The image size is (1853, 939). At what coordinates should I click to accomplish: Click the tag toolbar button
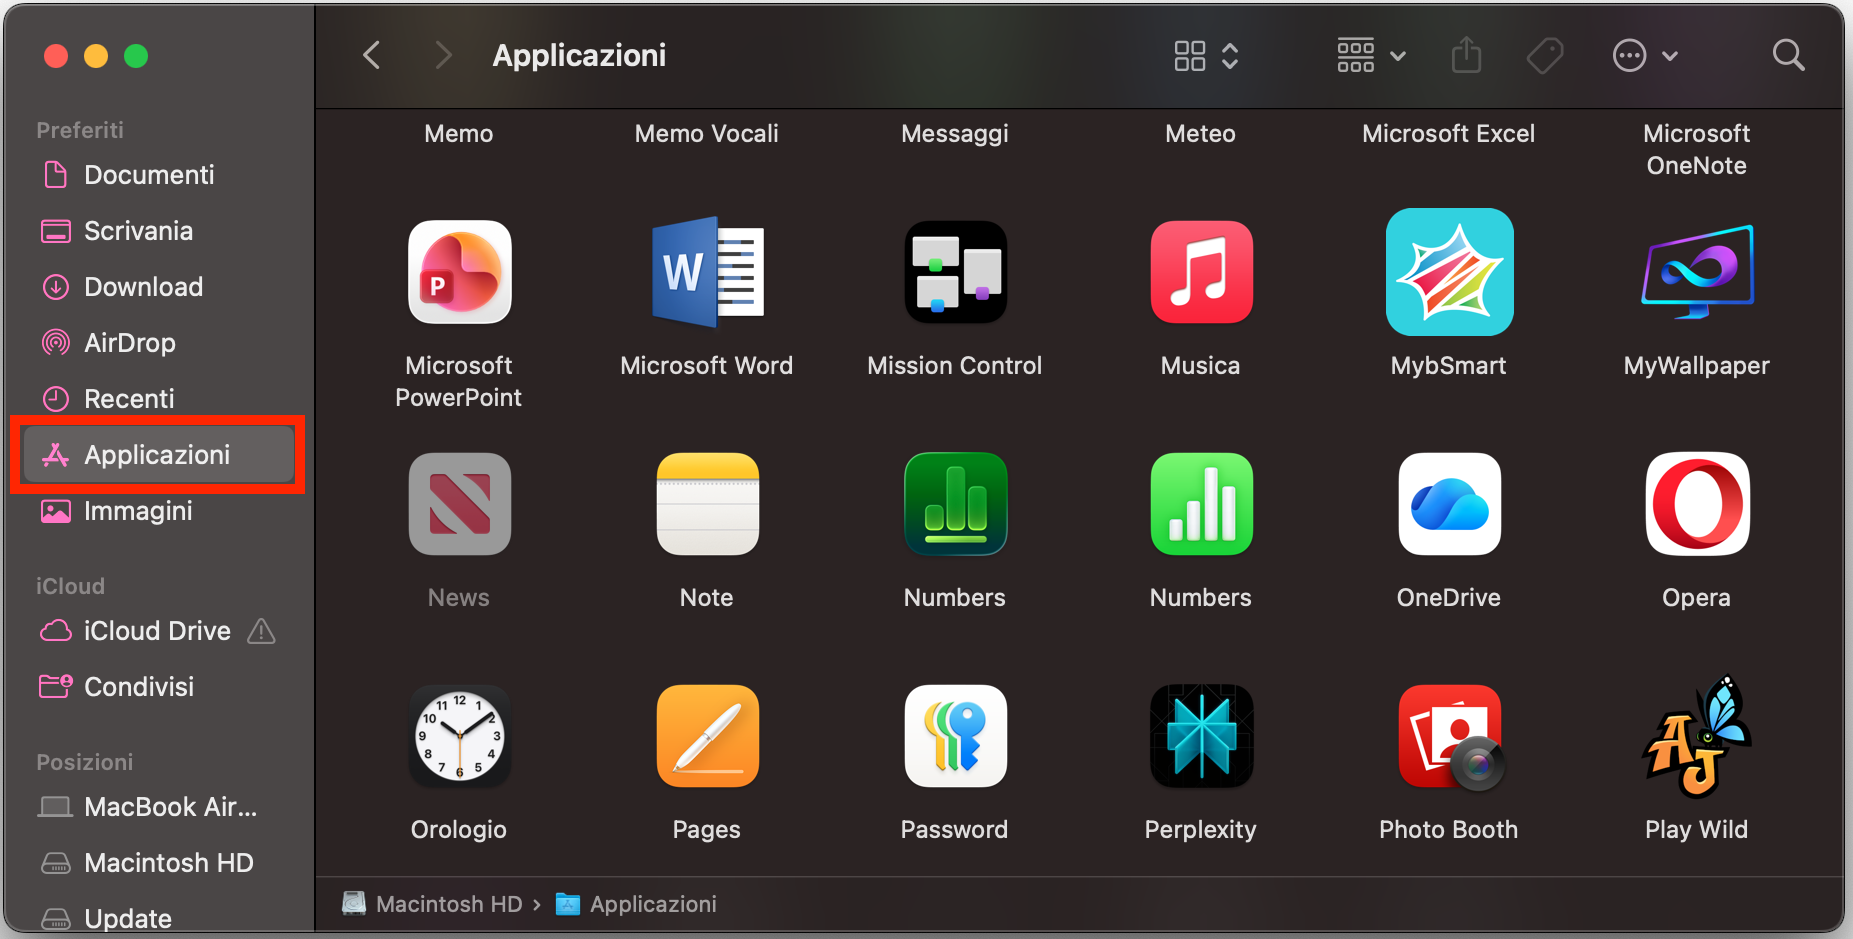(x=1545, y=55)
